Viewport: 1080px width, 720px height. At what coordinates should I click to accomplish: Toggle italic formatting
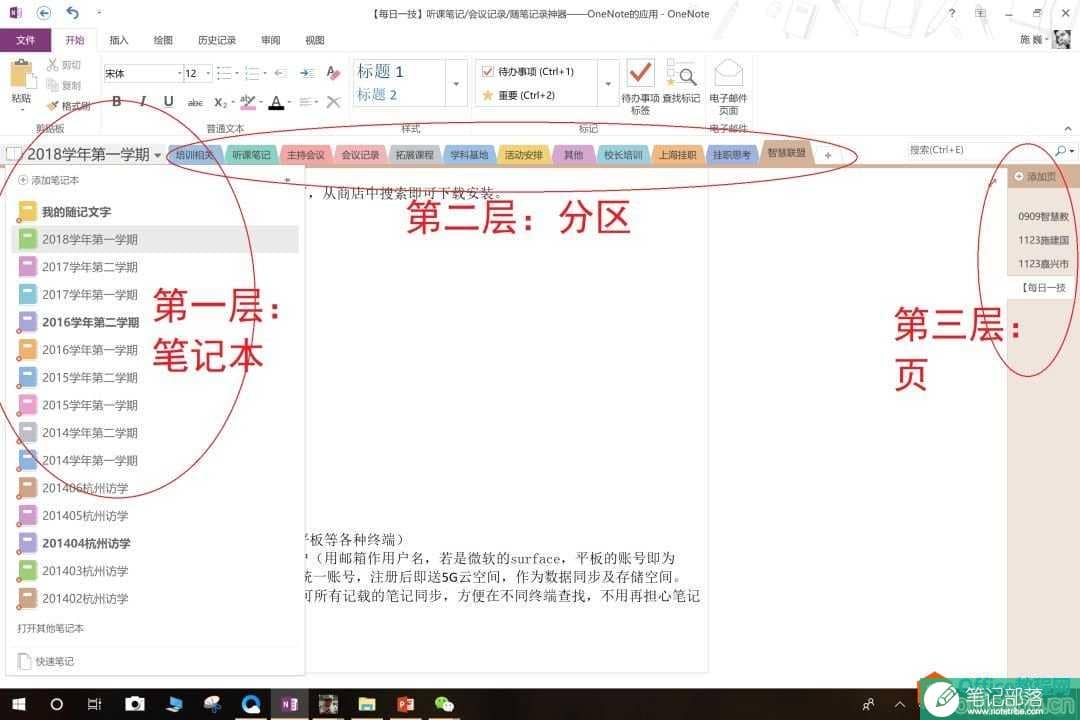click(x=143, y=101)
